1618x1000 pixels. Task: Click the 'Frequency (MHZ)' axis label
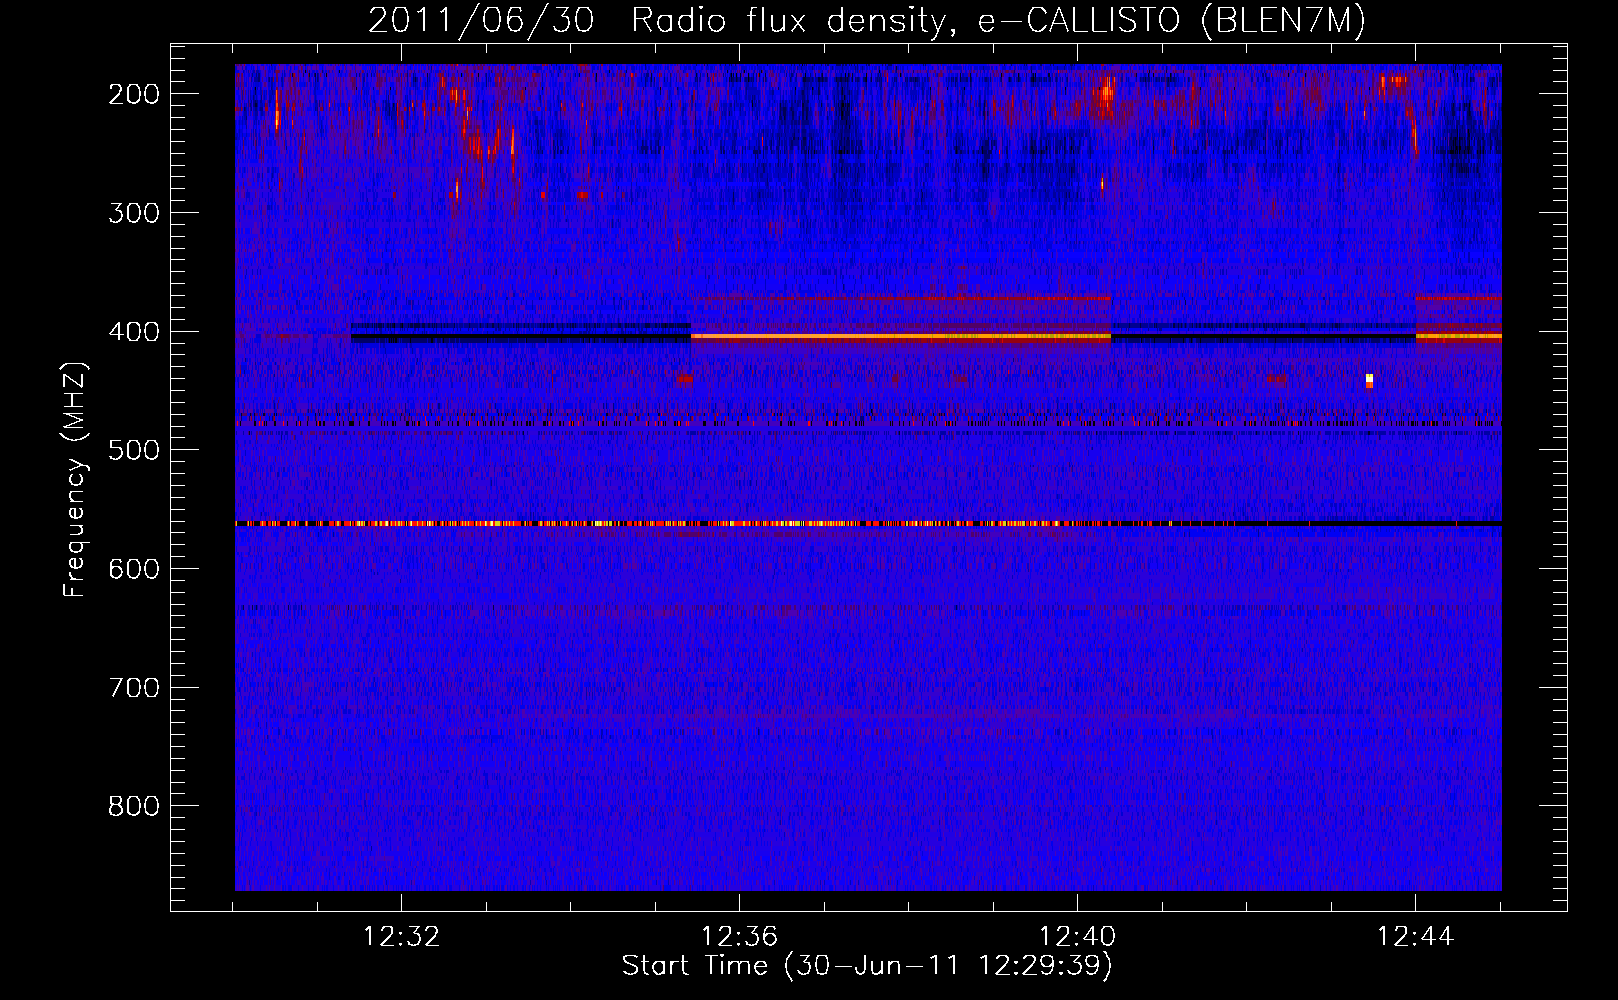click(x=75, y=480)
